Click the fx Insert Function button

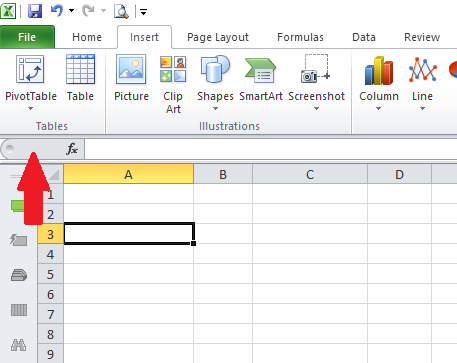72,149
